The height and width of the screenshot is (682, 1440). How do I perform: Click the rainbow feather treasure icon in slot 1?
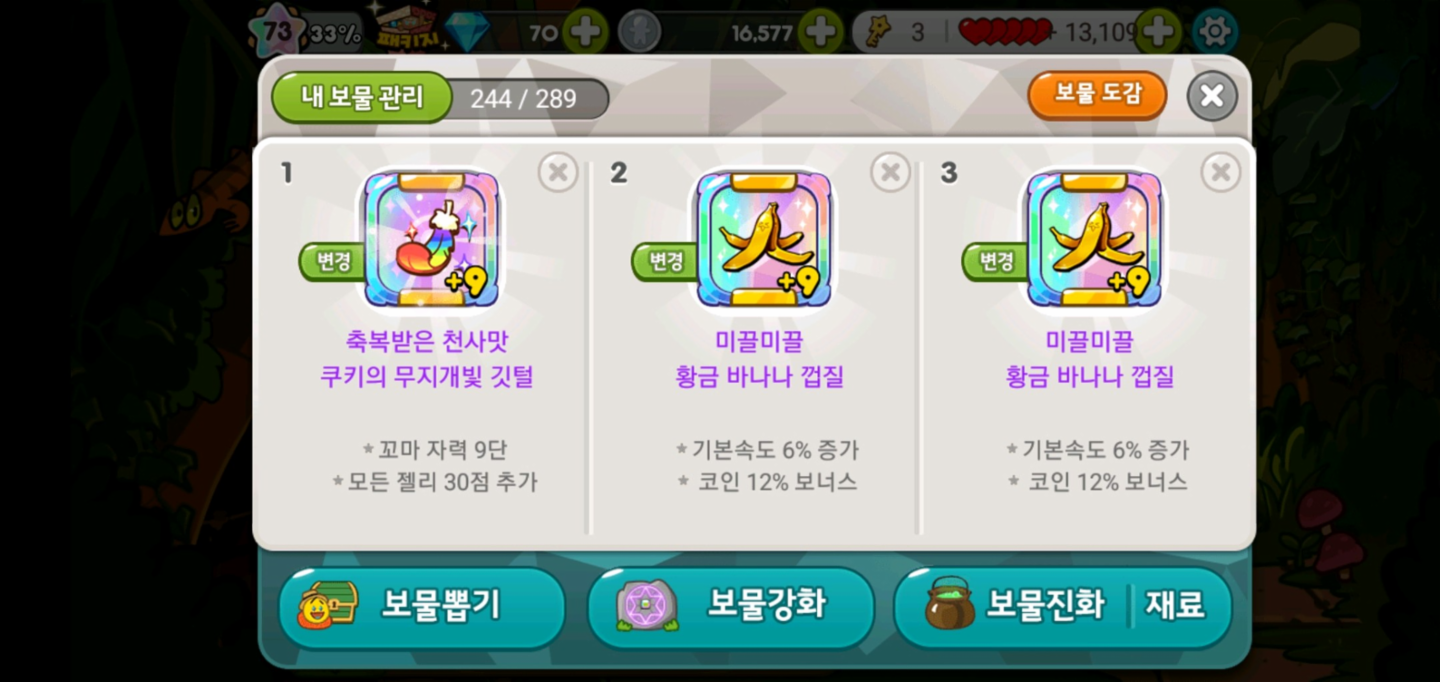(x=431, y=240)
